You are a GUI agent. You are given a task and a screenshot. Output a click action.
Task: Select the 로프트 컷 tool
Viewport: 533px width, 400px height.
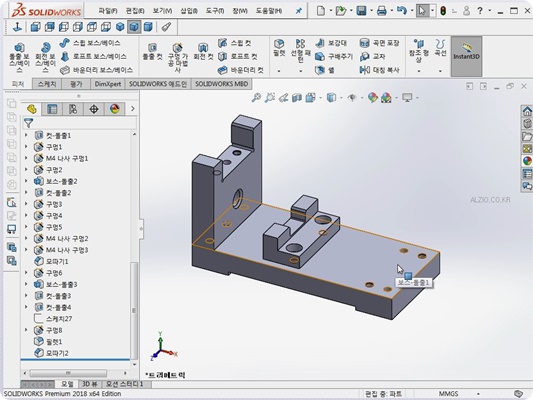[238, 56]
